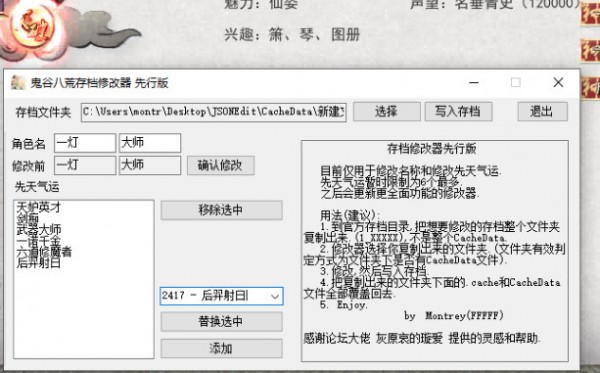This screenshot has height=373, width=600.
Task: Remove the selected trait with 移除选中
Action: point(222,210)
